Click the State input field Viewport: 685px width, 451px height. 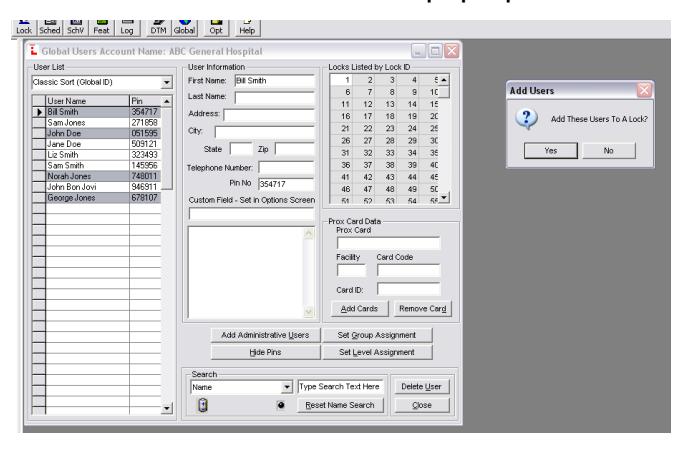[x=241, y=149]
